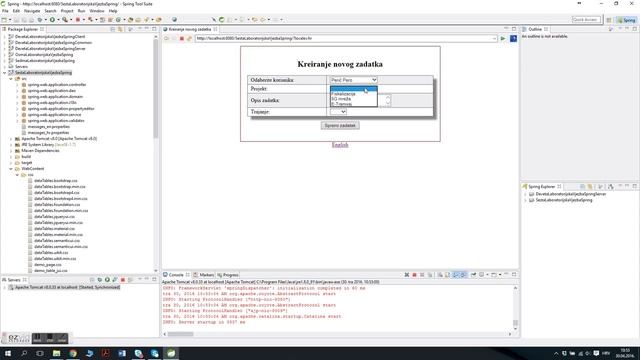Click the blue external browser icon beside URL

513,38
